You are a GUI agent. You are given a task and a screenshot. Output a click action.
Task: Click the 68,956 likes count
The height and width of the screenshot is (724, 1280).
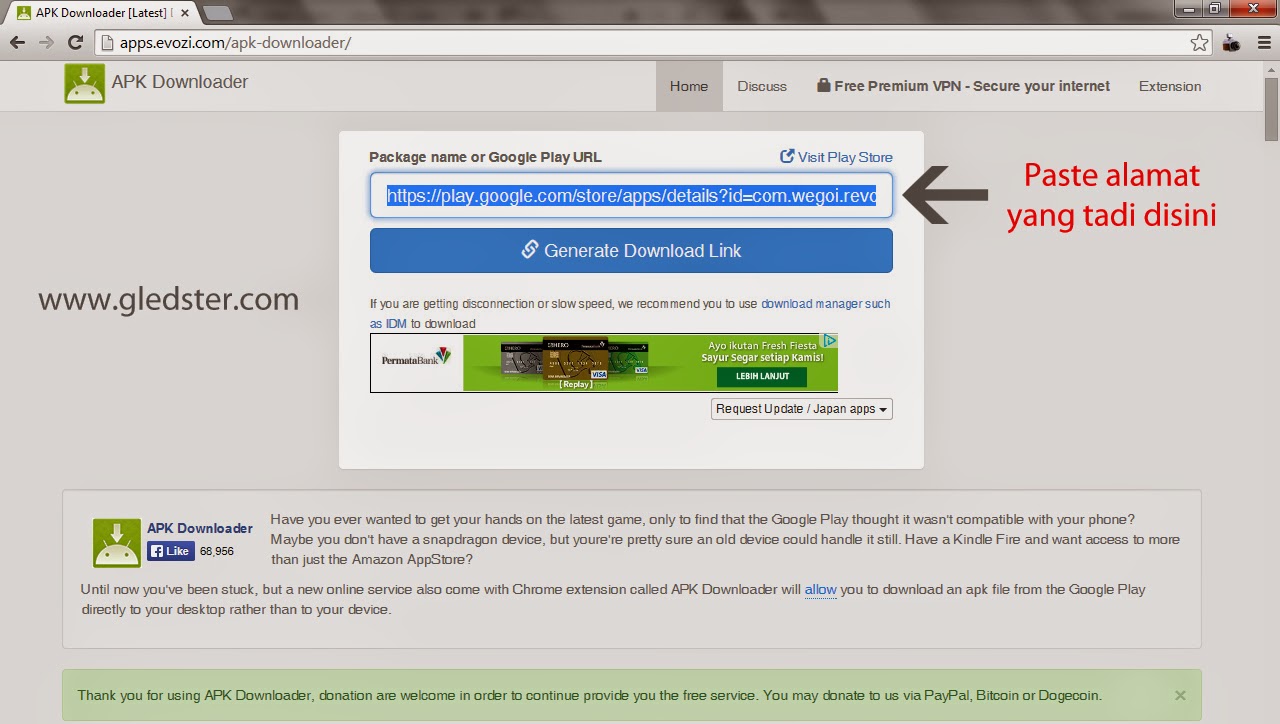pos(217,551)
